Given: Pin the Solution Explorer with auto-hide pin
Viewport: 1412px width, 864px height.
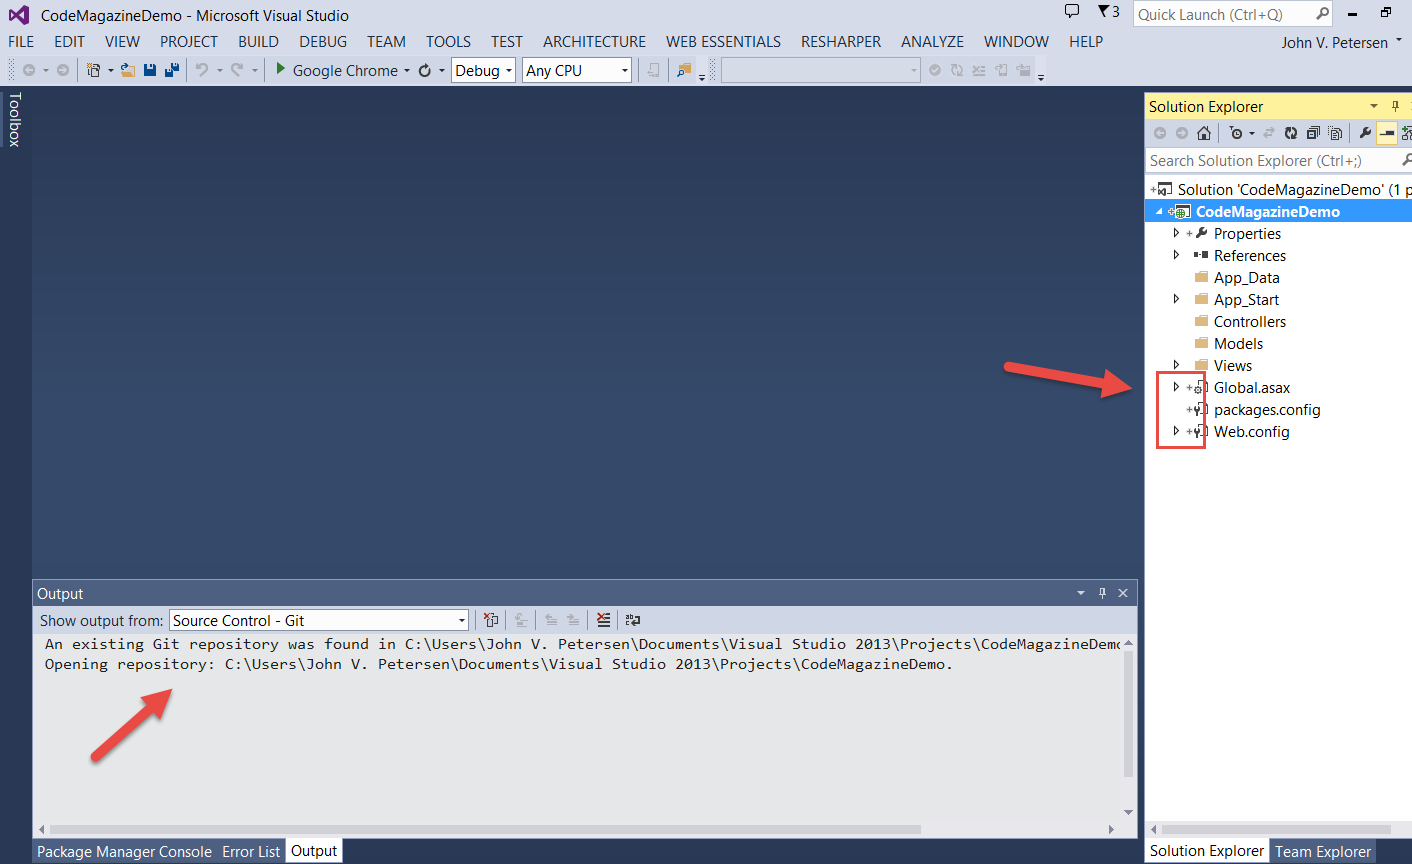Looking at the screenshot, I should coord(1396,106).
